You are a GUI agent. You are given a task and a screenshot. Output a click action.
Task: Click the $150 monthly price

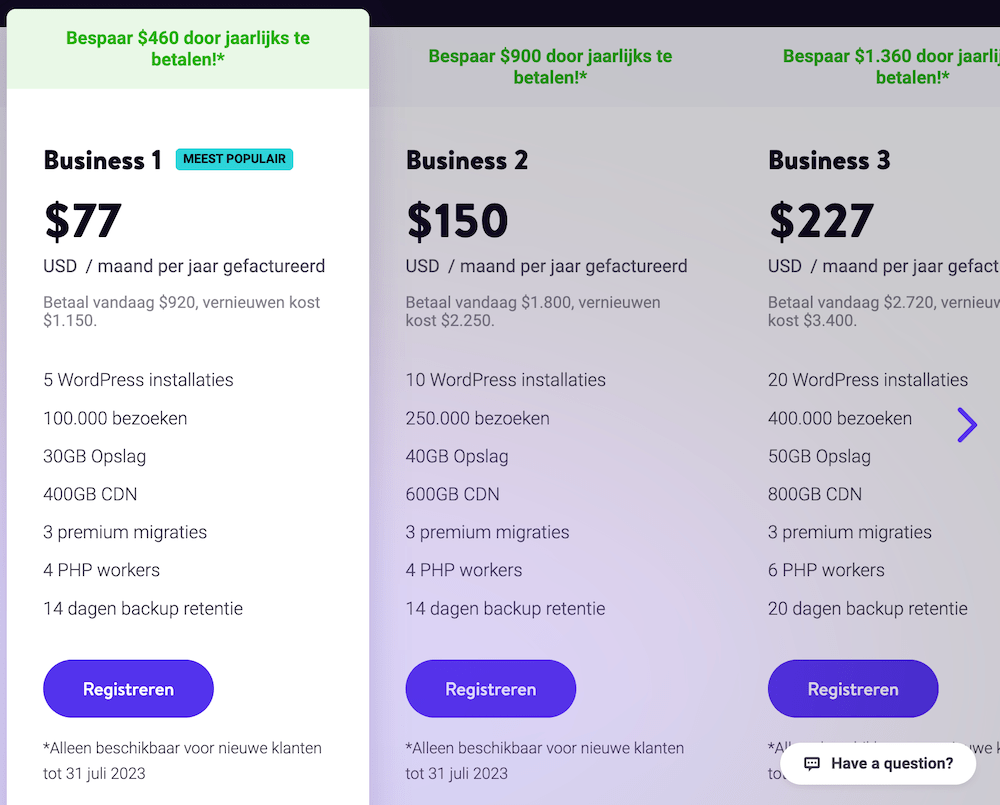click(457, 221)
